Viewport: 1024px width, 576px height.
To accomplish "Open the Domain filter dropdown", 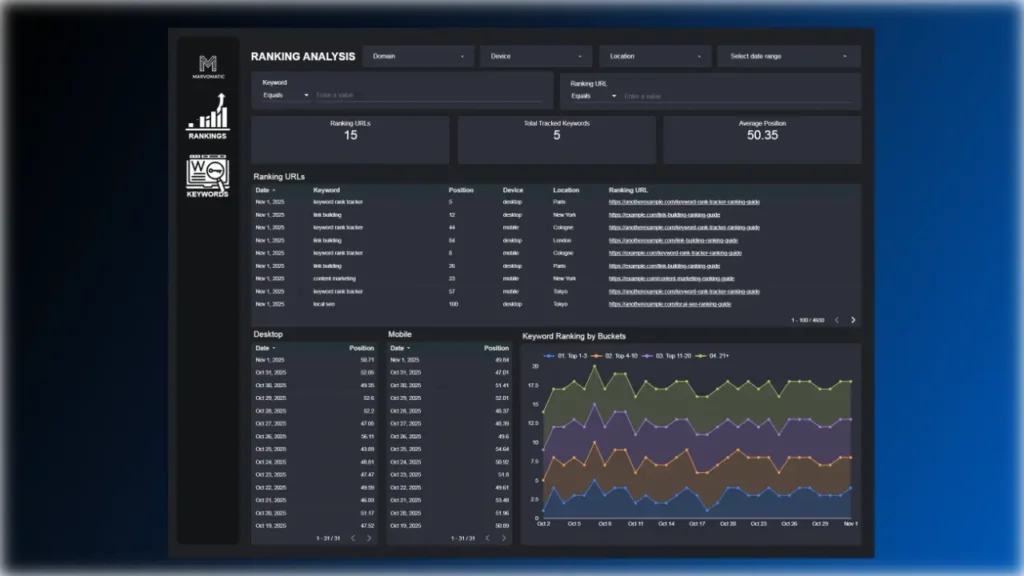I will click(x=417, y=56).
